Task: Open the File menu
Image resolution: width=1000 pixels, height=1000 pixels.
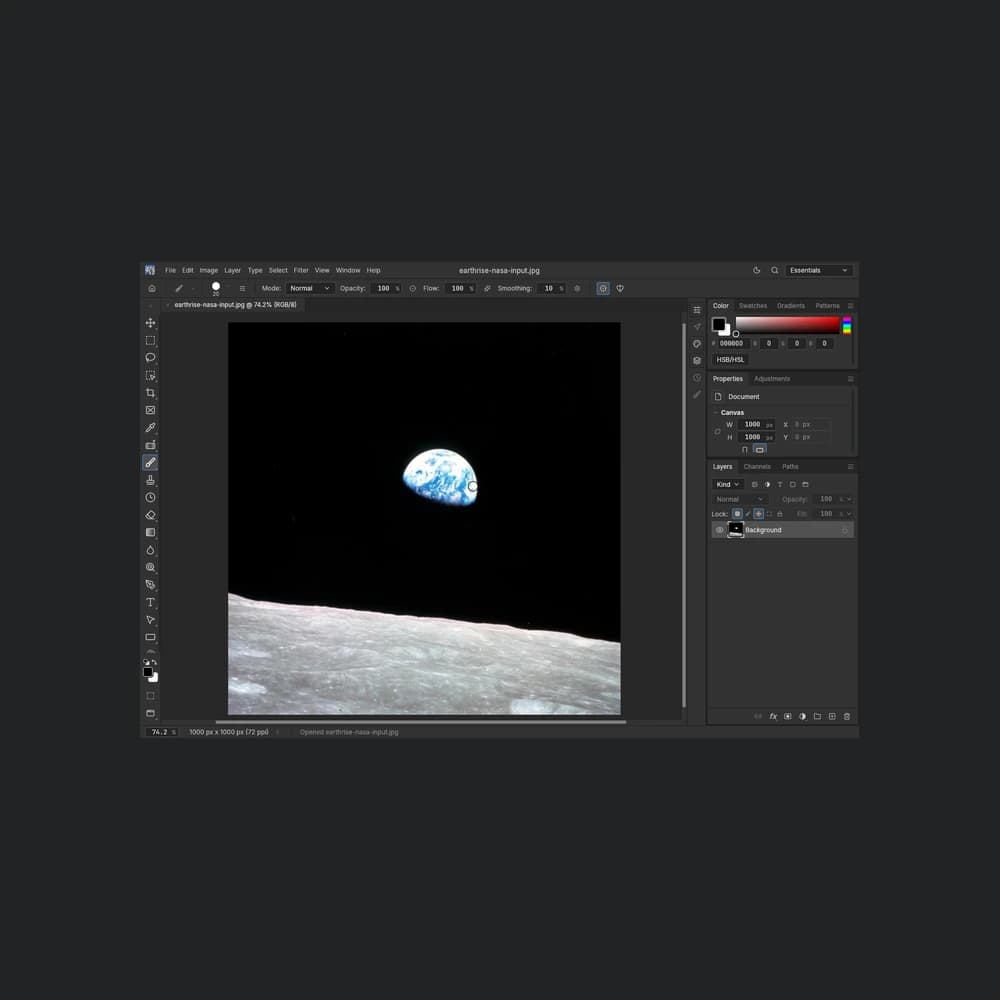Action: coord(170,270)
